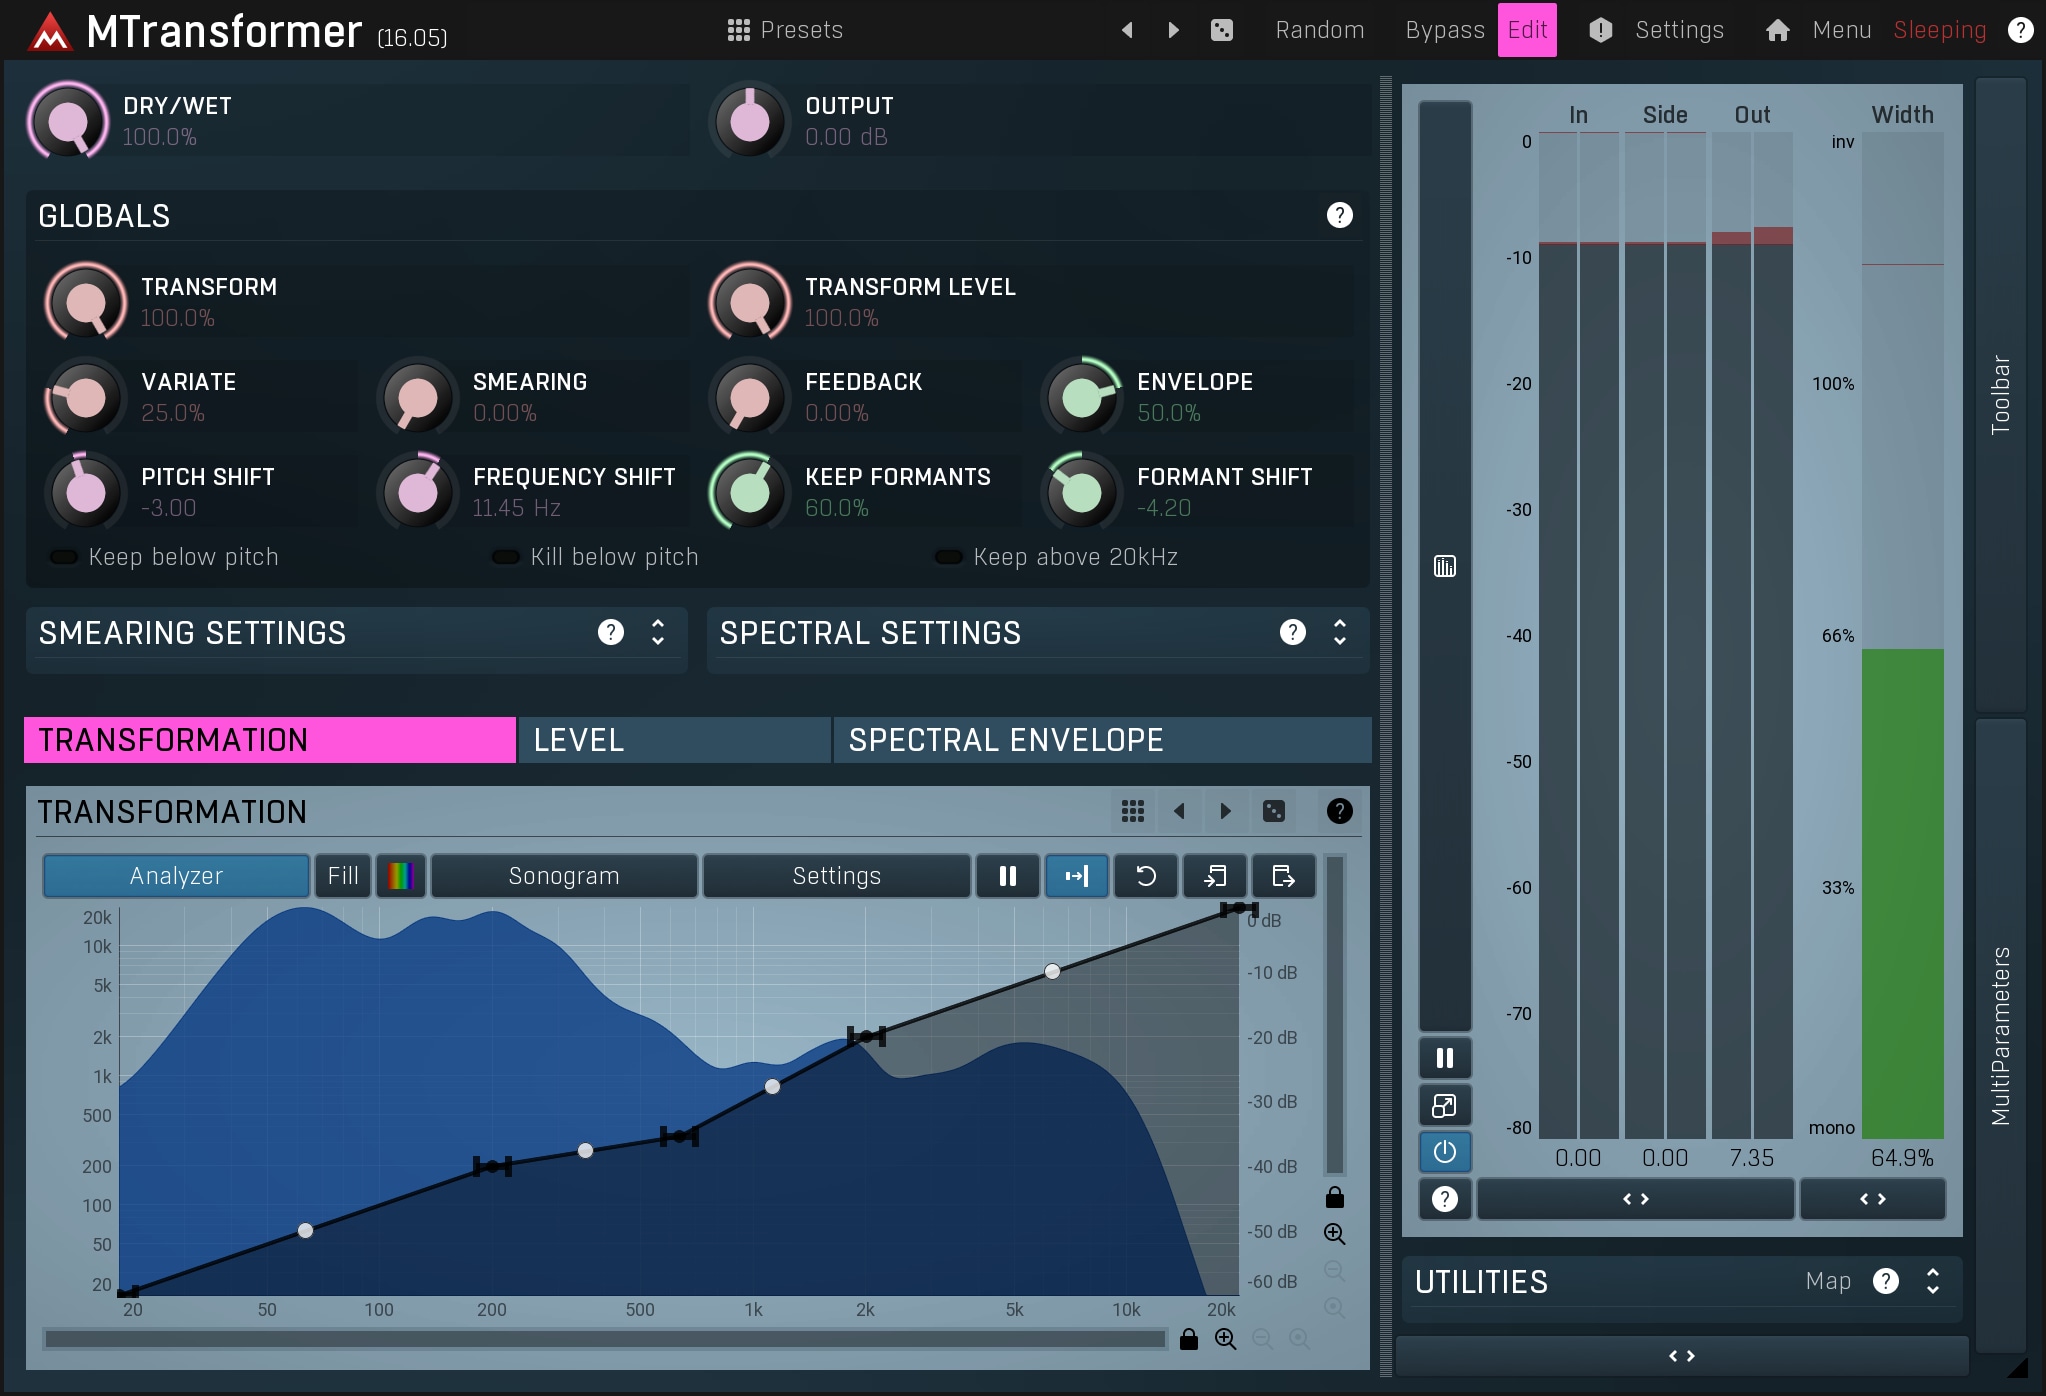The width and height of the screenshot is (2046, 1396).
Task: Open the Presets grid icon
Action: click(738, 30)
